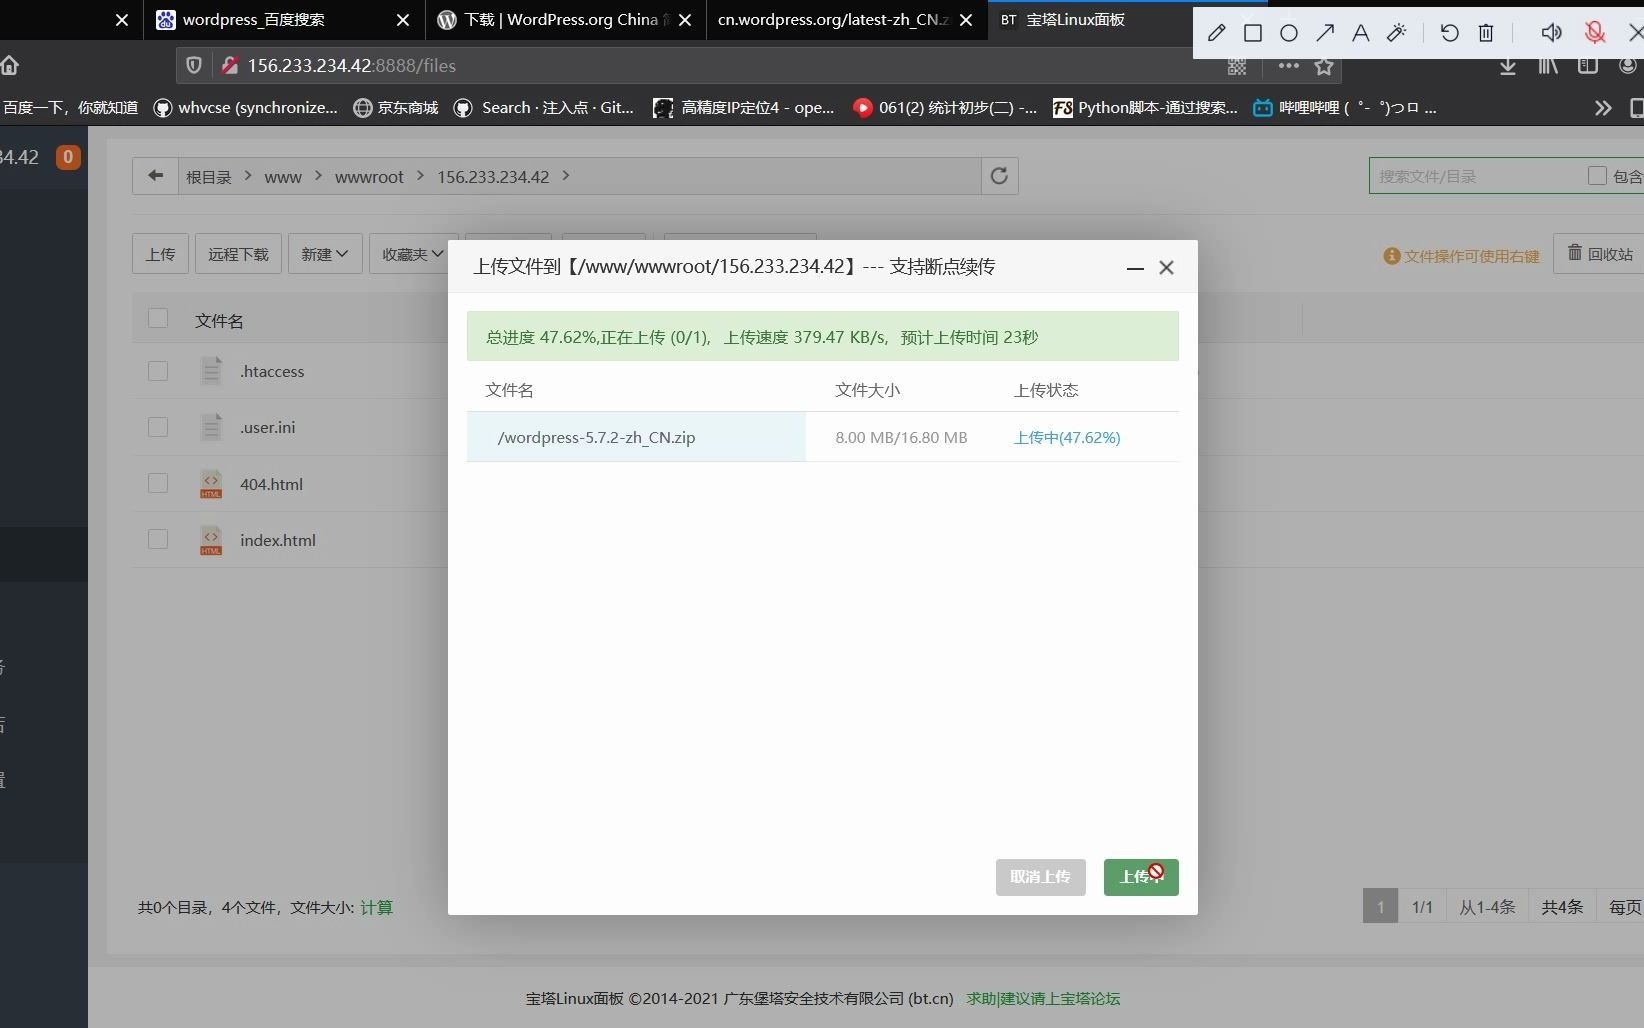Screen dimensions: 1644x1028
Task: Open the 京东商城 bookmark
Action: [x=397, y=108]
